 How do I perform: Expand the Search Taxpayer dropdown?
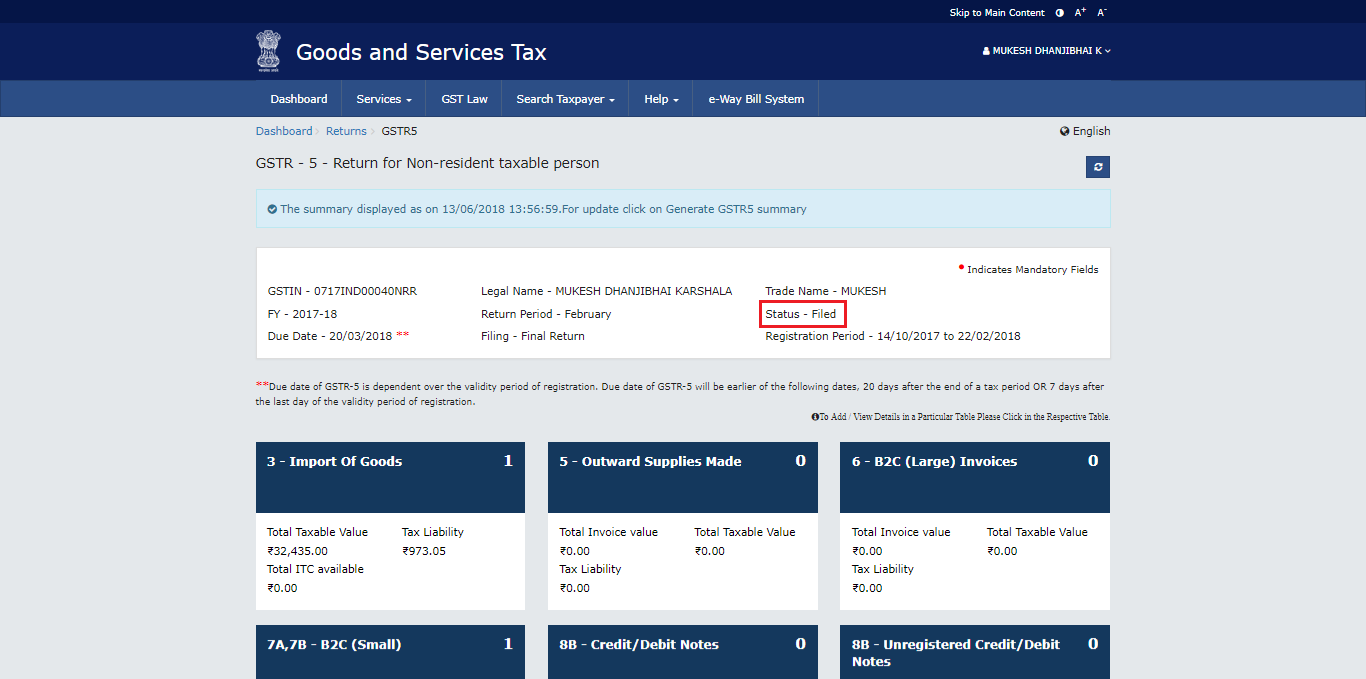tap(565, 99)
